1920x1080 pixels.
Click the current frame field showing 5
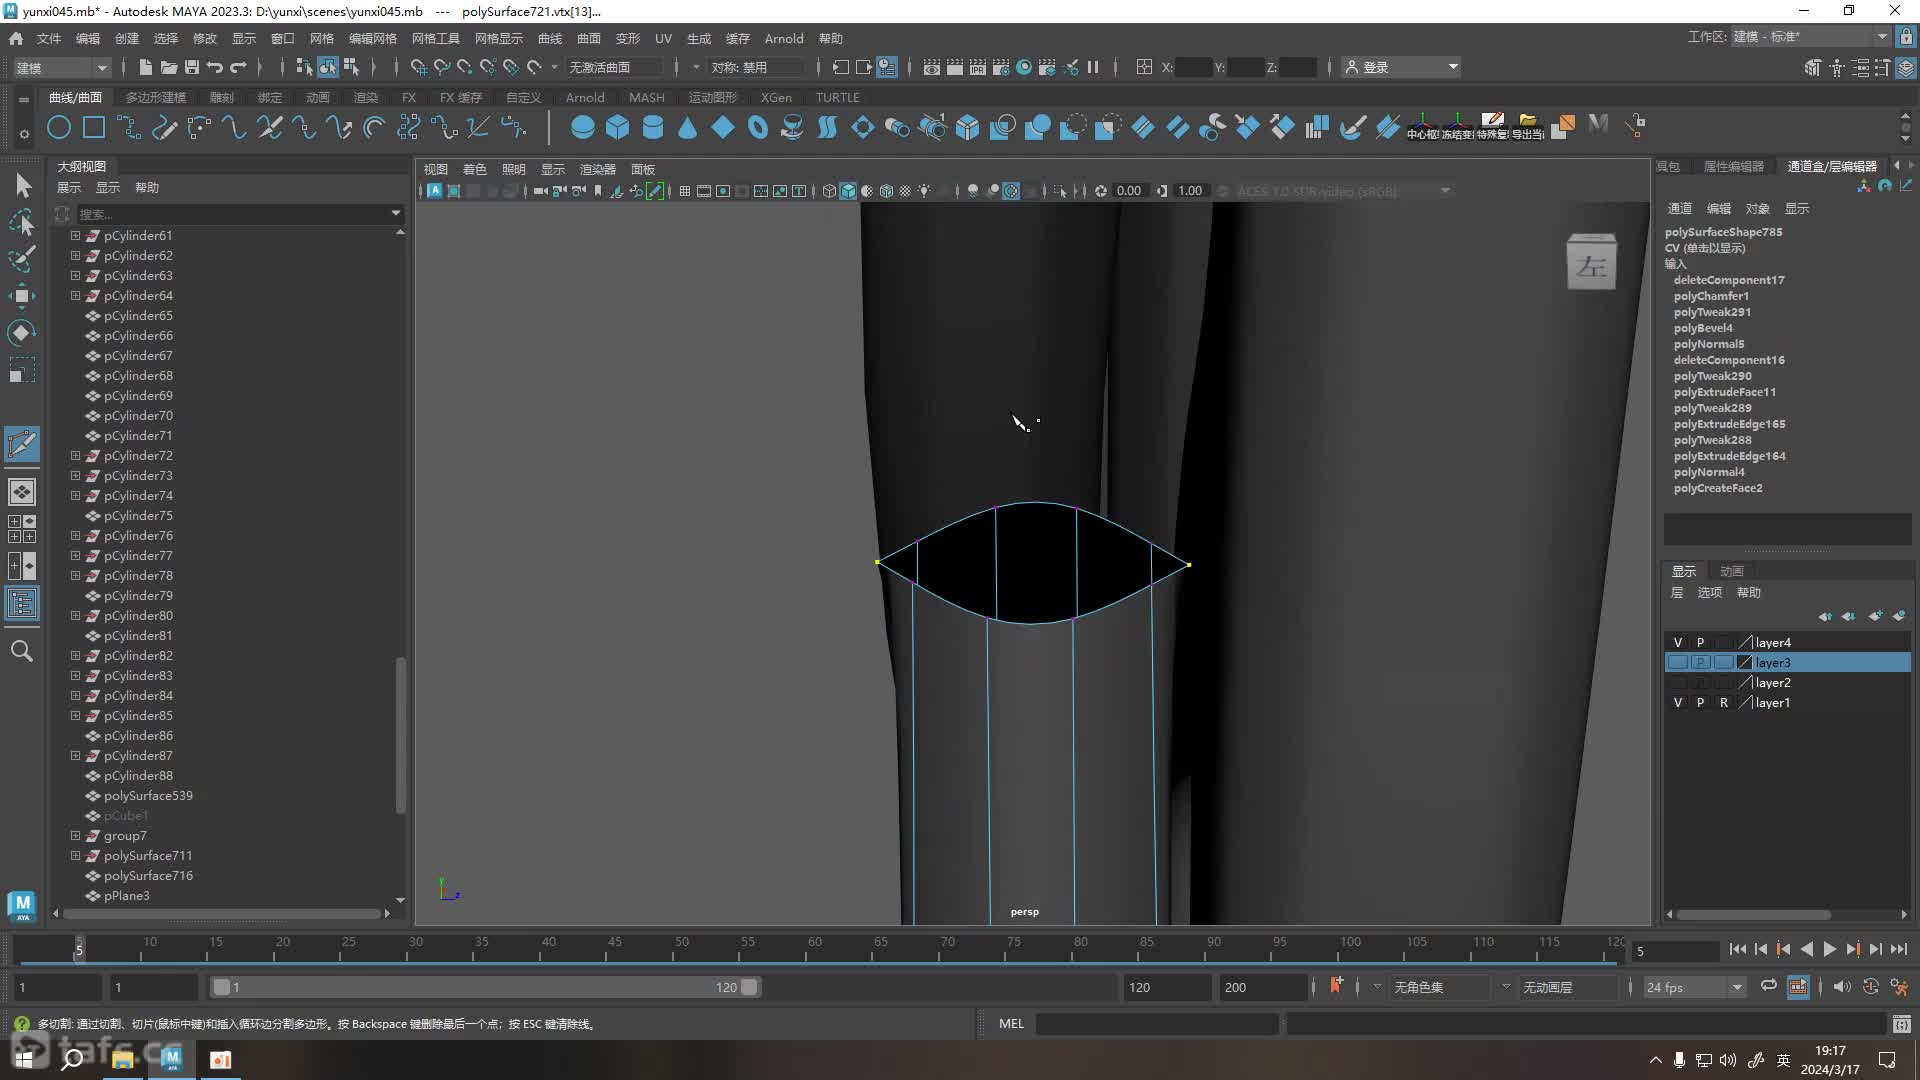point(1674,951)
